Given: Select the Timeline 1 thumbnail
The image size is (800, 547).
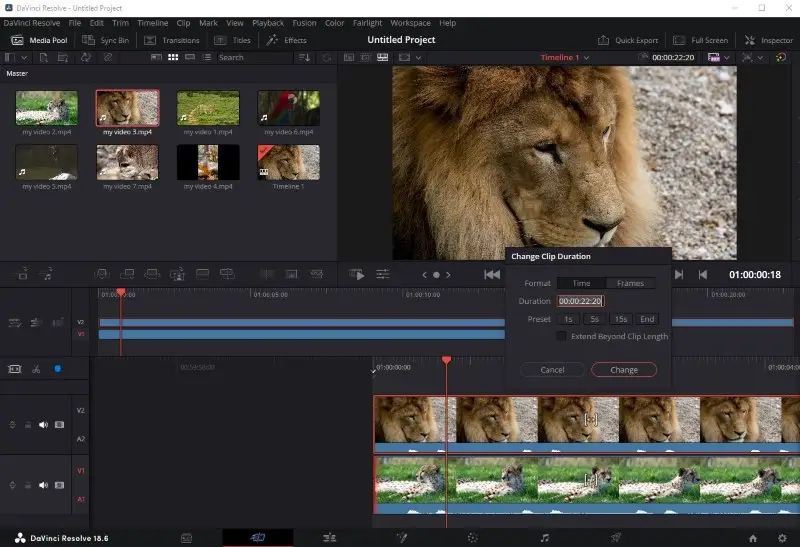Looking at the screenshot, I should tap(289, 162).
